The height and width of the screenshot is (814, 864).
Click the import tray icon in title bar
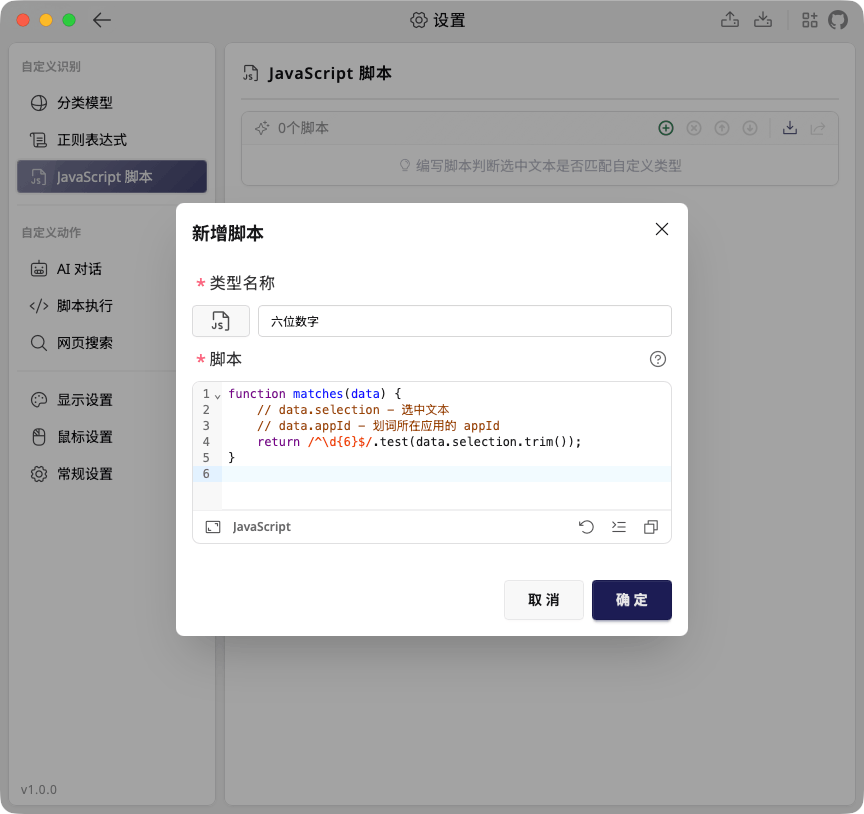point(763,20)
